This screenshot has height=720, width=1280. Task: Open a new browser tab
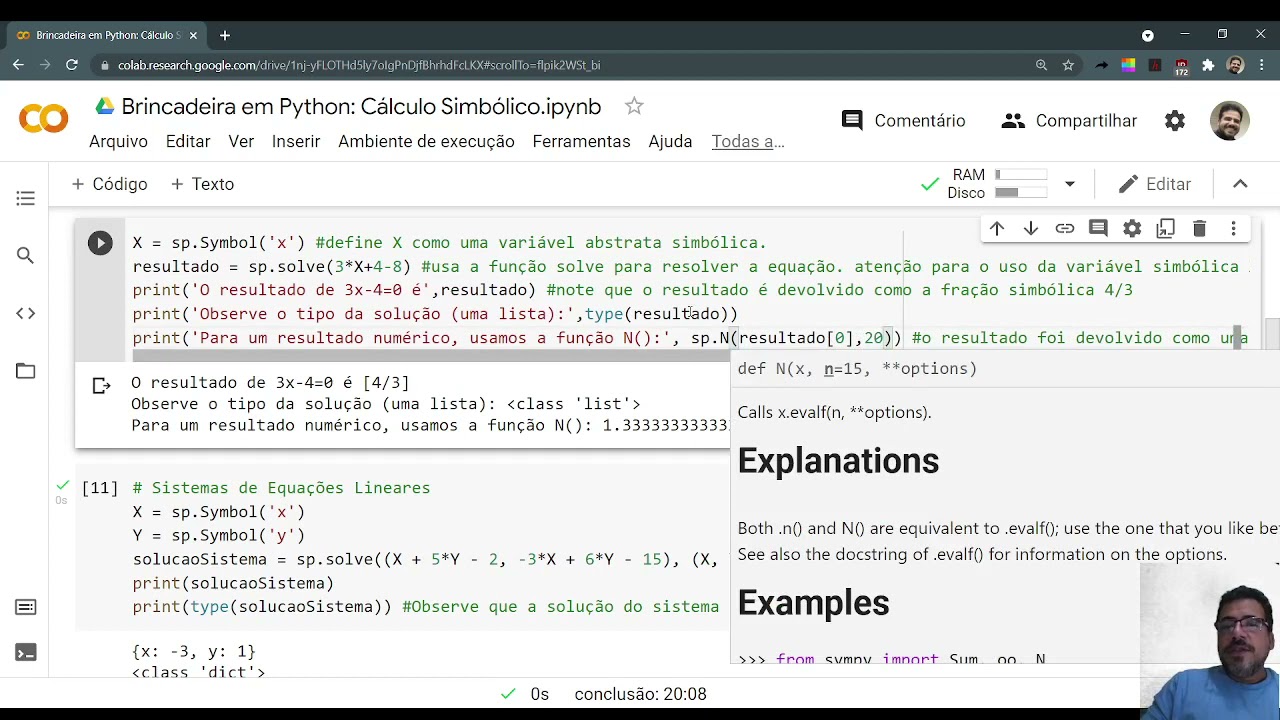pos(225,35)
